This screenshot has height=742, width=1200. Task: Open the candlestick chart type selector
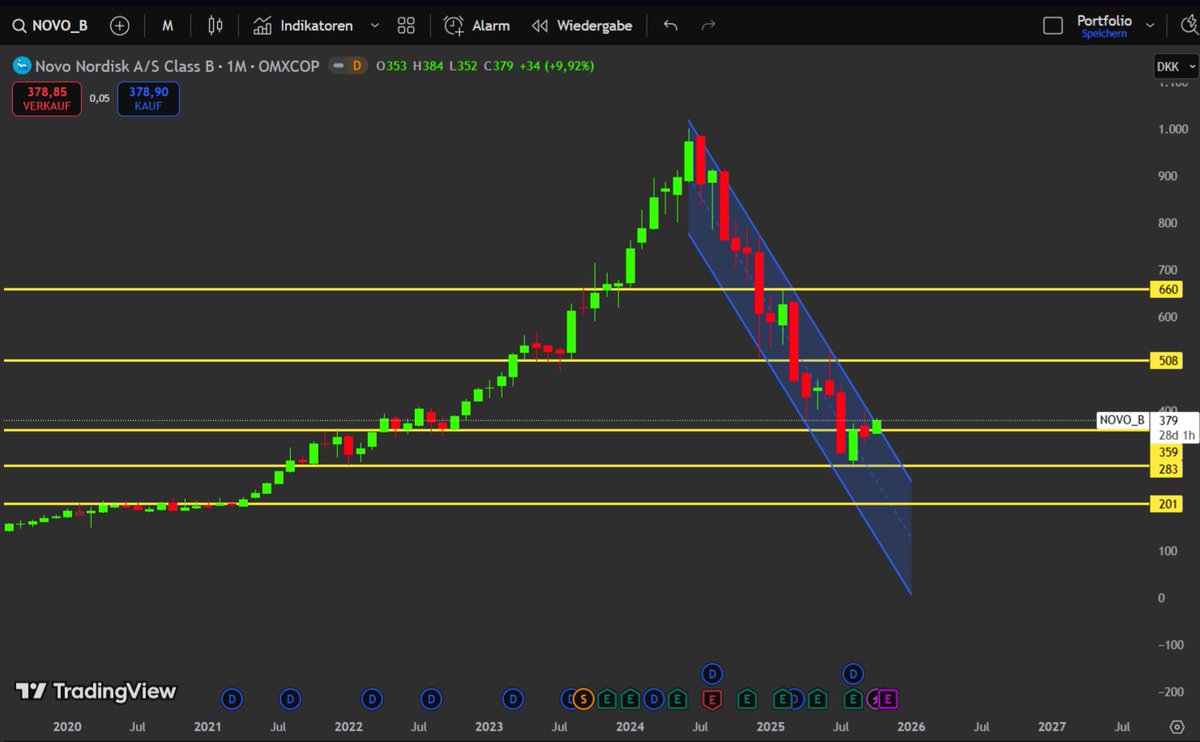[215, 26]
